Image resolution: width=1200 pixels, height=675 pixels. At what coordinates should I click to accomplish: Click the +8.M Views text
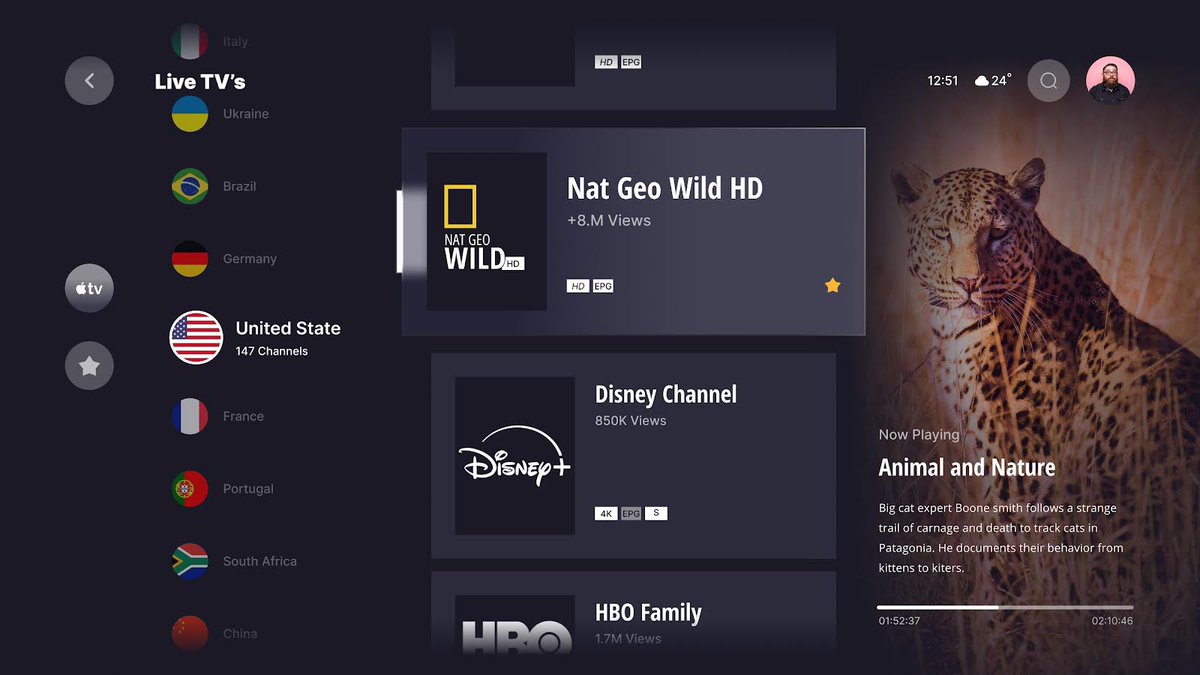(609, 220)
